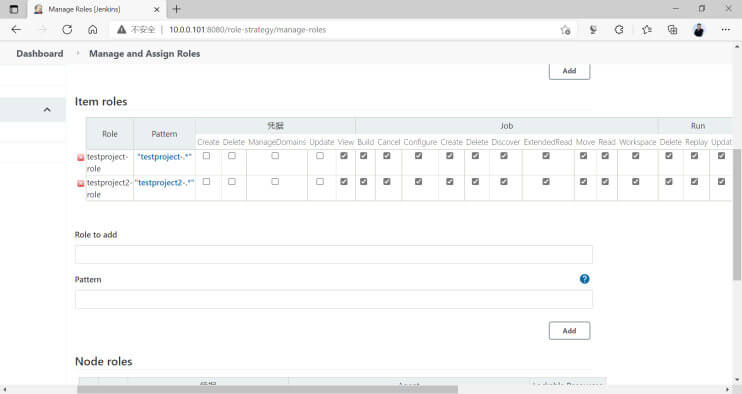Open the "testproject2-.*" pattern link

tap(164, 183)
